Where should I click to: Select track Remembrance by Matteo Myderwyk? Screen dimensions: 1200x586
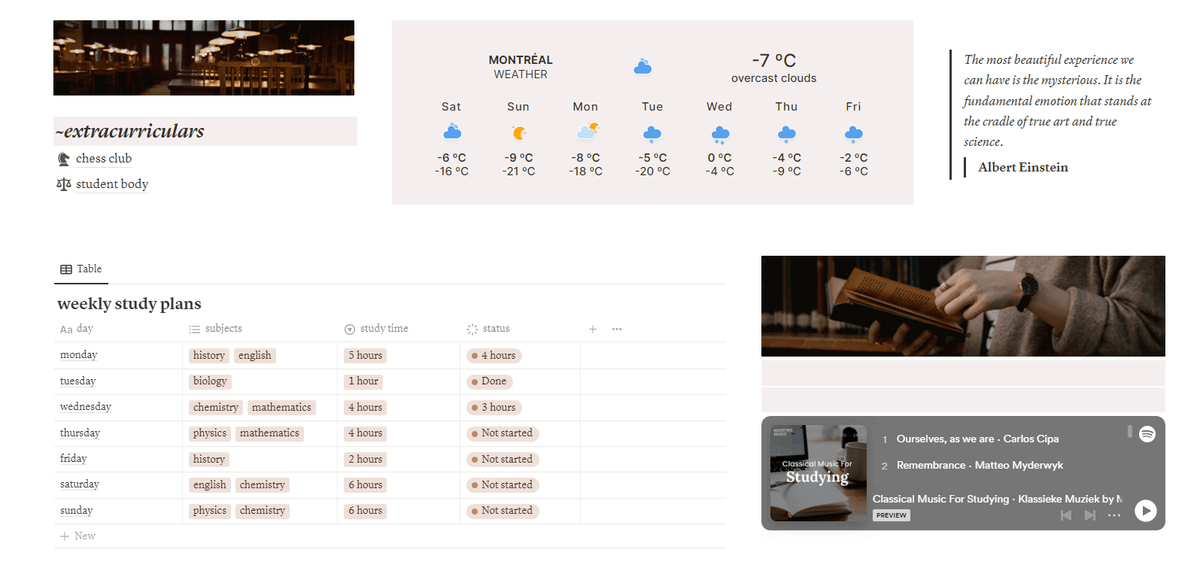[979, 465]
